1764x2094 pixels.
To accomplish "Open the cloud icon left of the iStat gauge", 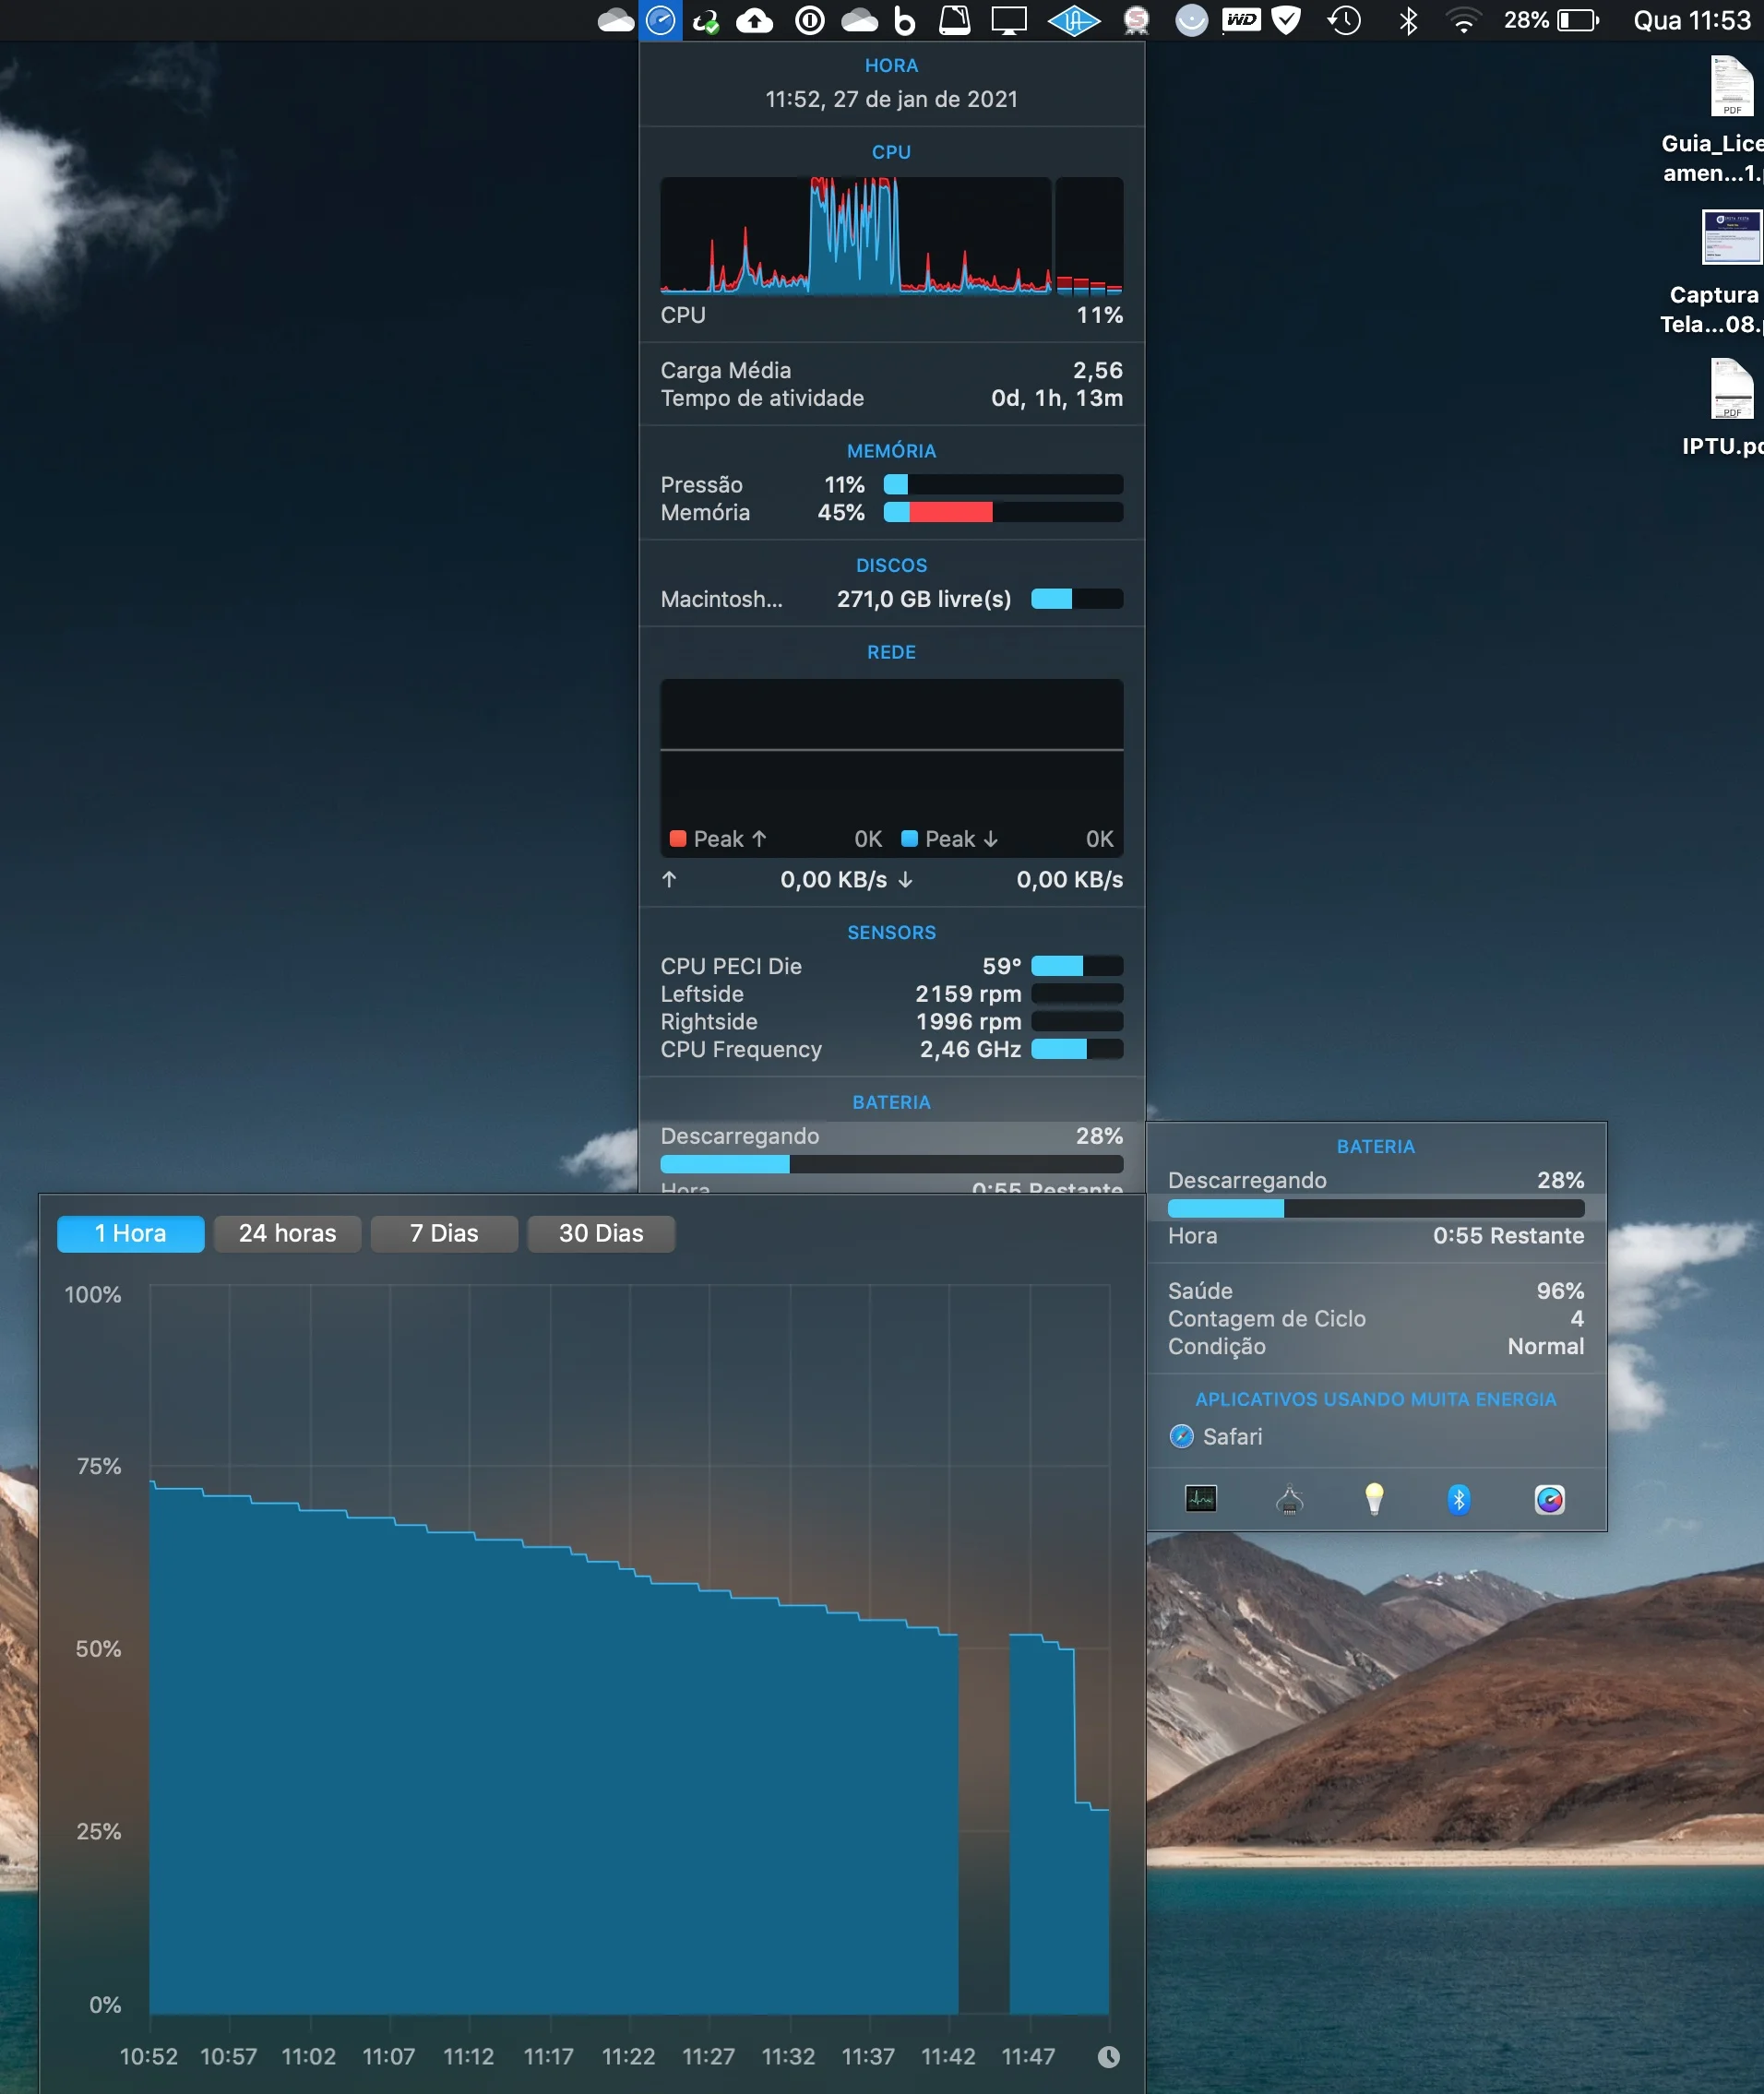I will 615,20.
